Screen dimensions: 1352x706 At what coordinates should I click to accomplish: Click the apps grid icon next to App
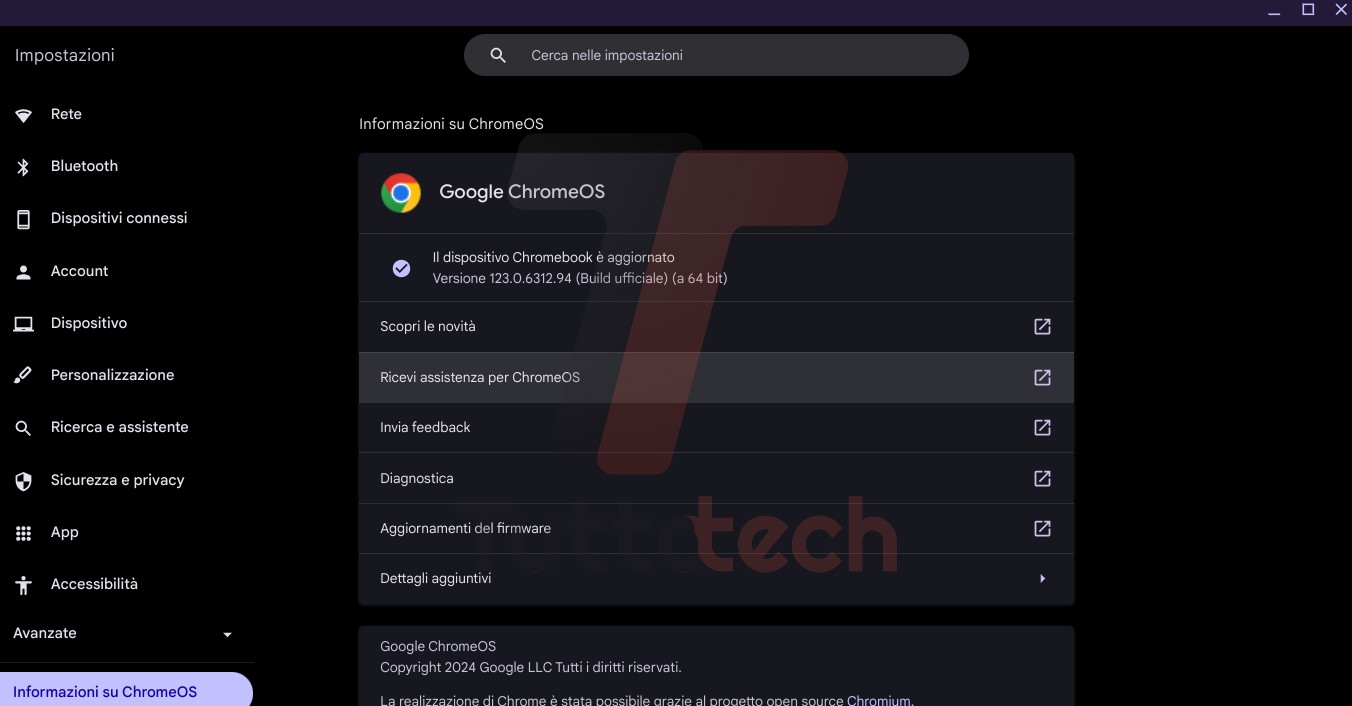tap(23, 533)
